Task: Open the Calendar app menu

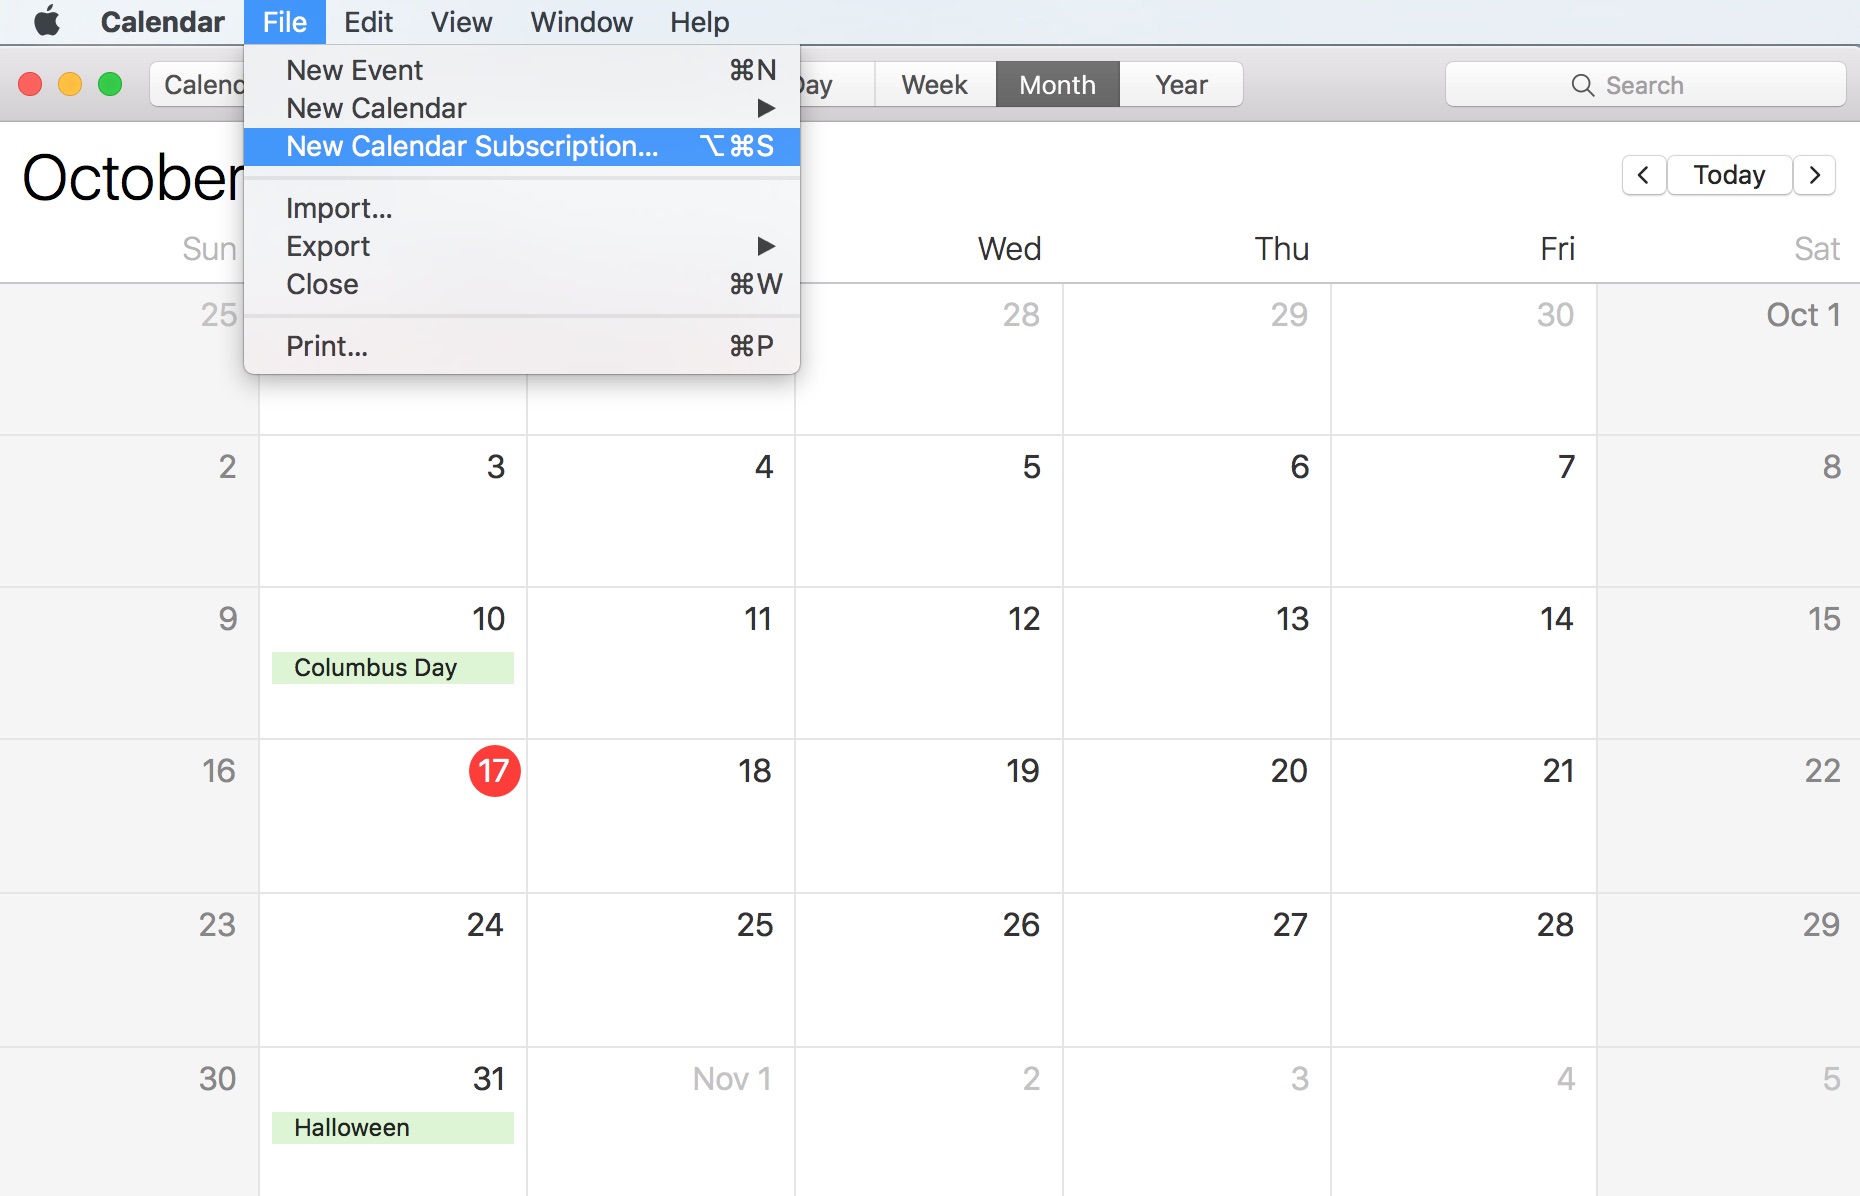Action: 162,22
